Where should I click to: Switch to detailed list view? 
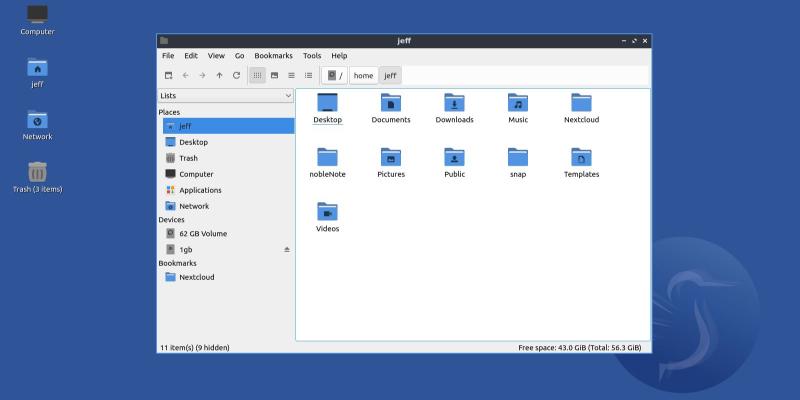(x=308, y=76)
